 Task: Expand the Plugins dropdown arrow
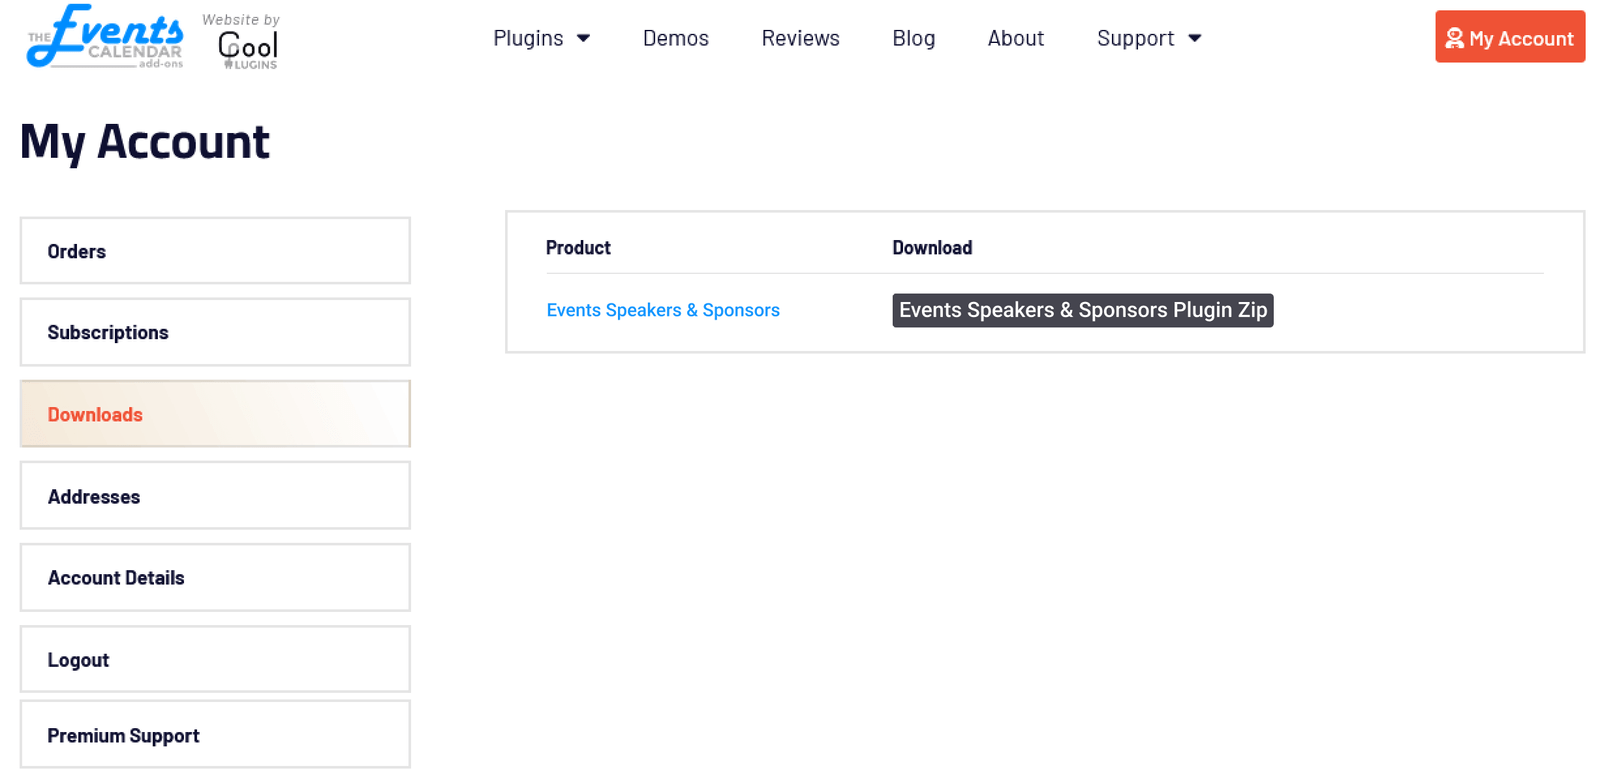pyautogui.click(x=583, y=38)
